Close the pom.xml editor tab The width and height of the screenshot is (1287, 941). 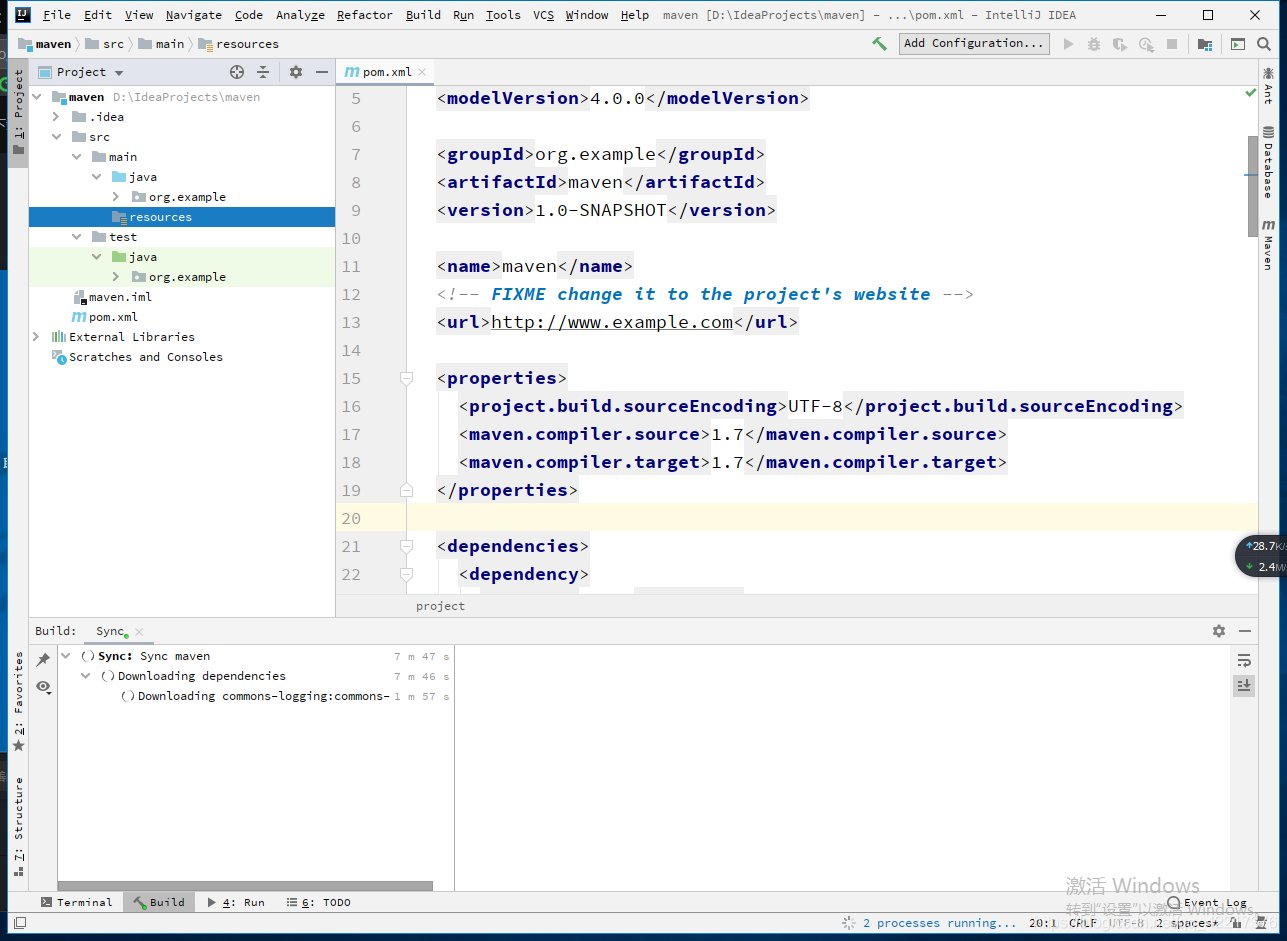tap(422, 72)
